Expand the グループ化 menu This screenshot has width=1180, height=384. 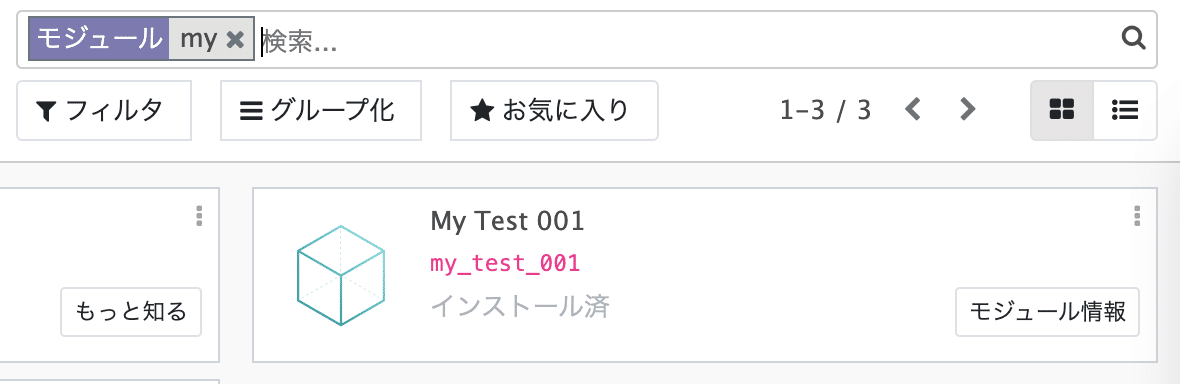coord(321,111)
